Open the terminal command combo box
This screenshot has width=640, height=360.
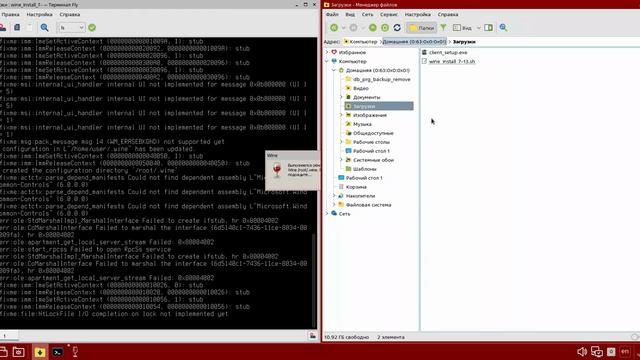click(71, 28)
